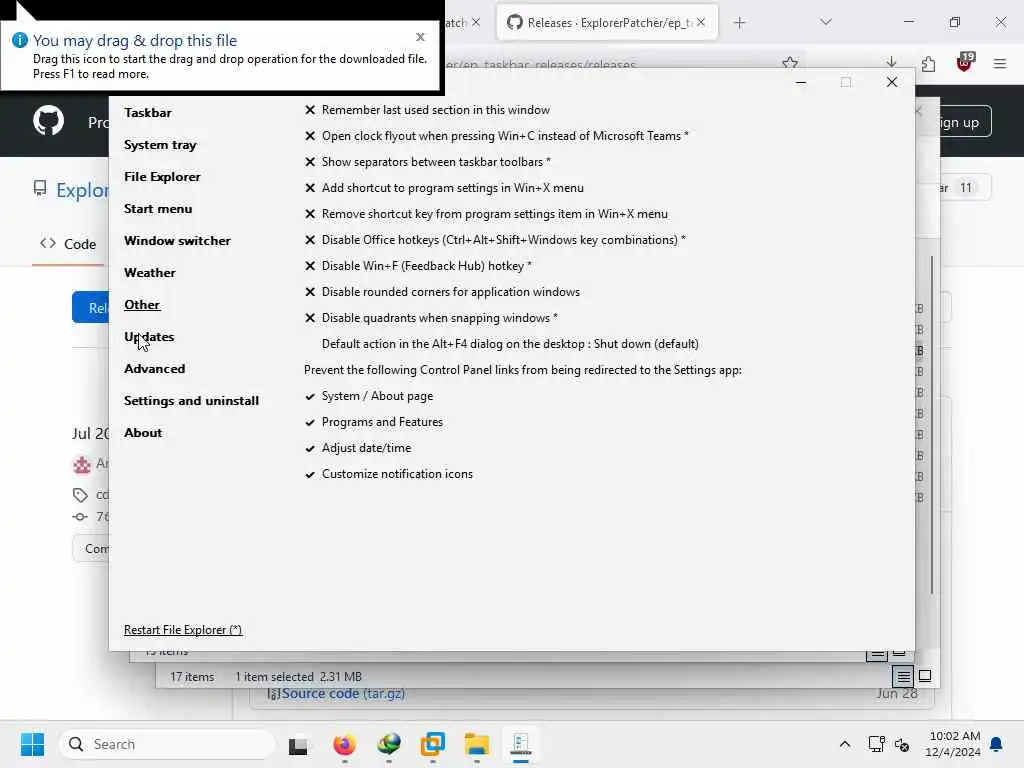The width and height of the screenshot is (1024, 768).
Task: Click Restart File Explorer link
Action: point(183,630)
